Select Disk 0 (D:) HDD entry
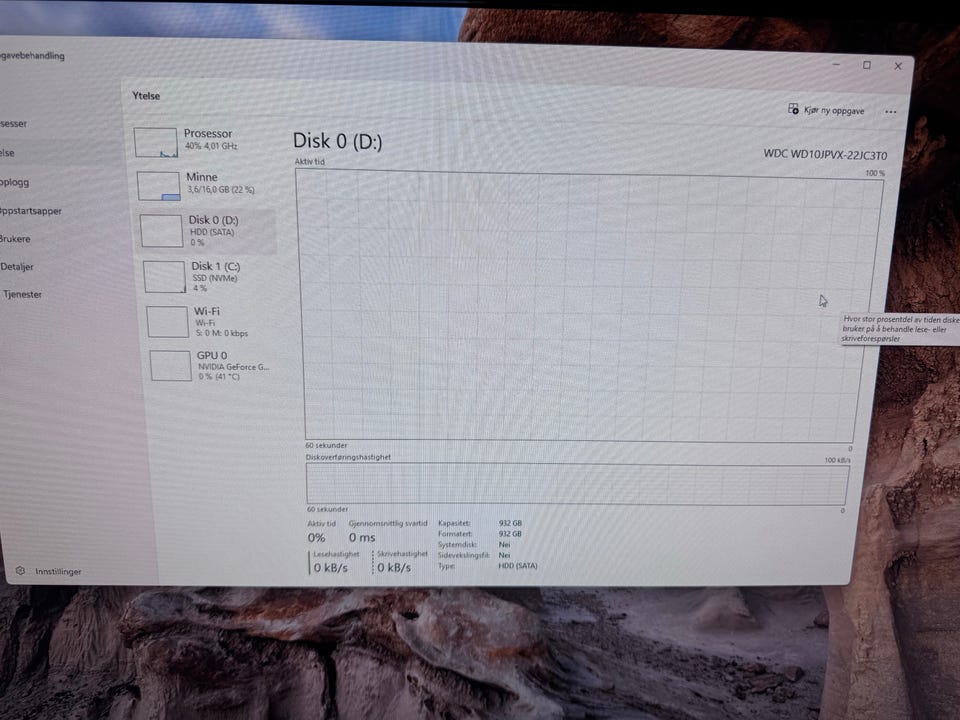This screenshot has width=960, height=720. [x=205, y=230]
